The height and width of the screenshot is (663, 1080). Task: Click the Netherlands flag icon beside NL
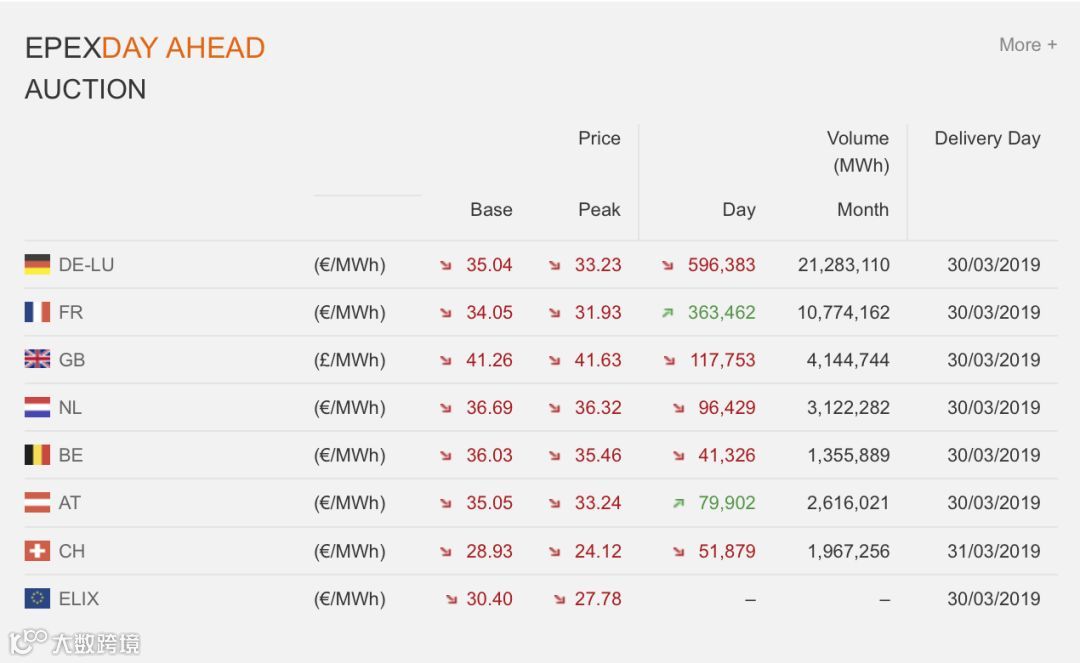point(37,408)
